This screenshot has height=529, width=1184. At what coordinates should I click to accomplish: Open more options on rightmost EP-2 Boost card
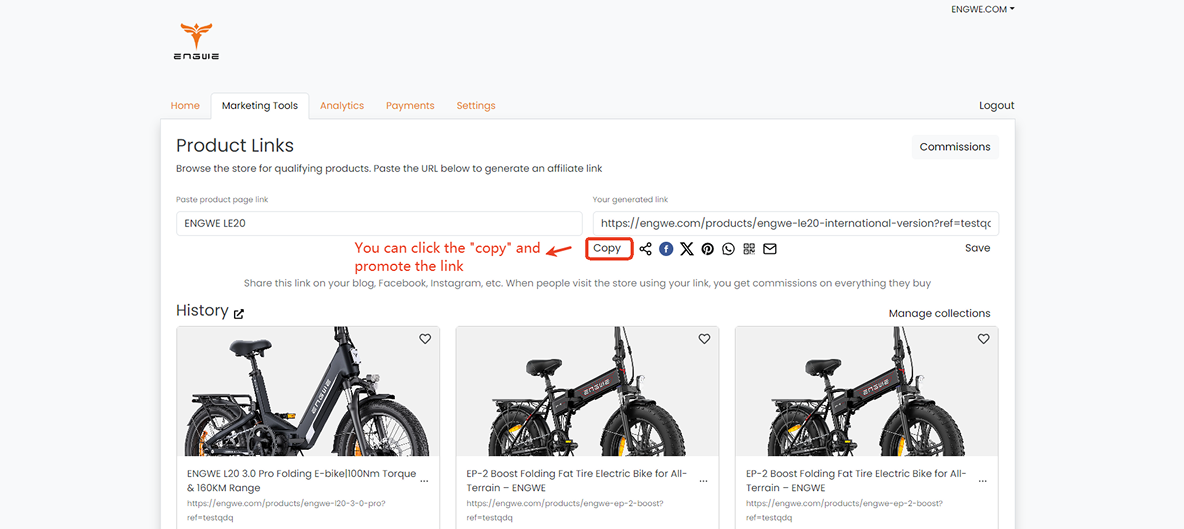click(982, 481)
